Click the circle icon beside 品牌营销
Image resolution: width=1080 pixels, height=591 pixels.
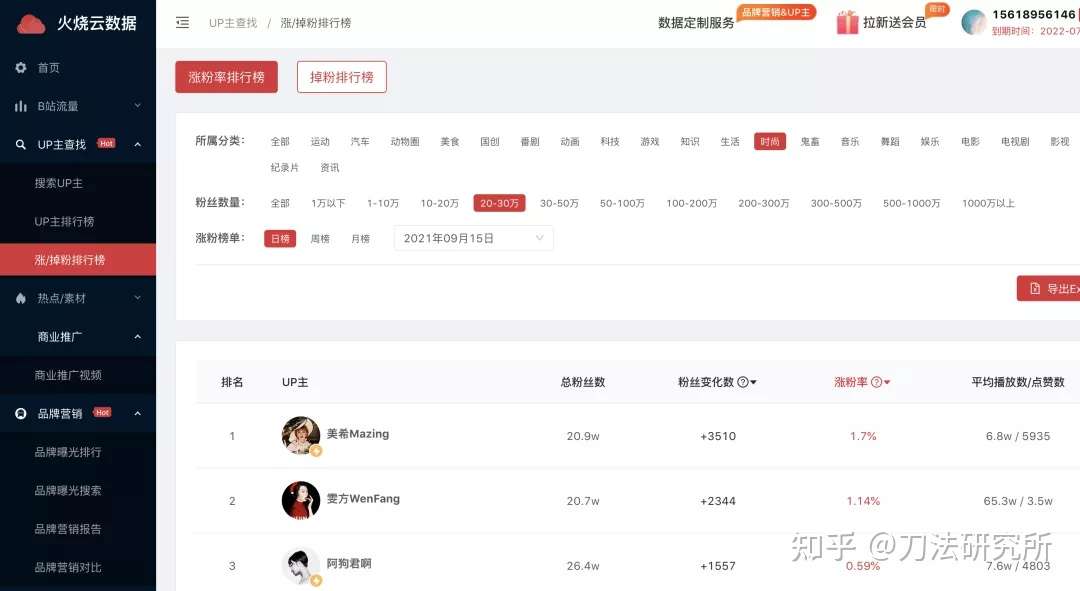(21, 413)
